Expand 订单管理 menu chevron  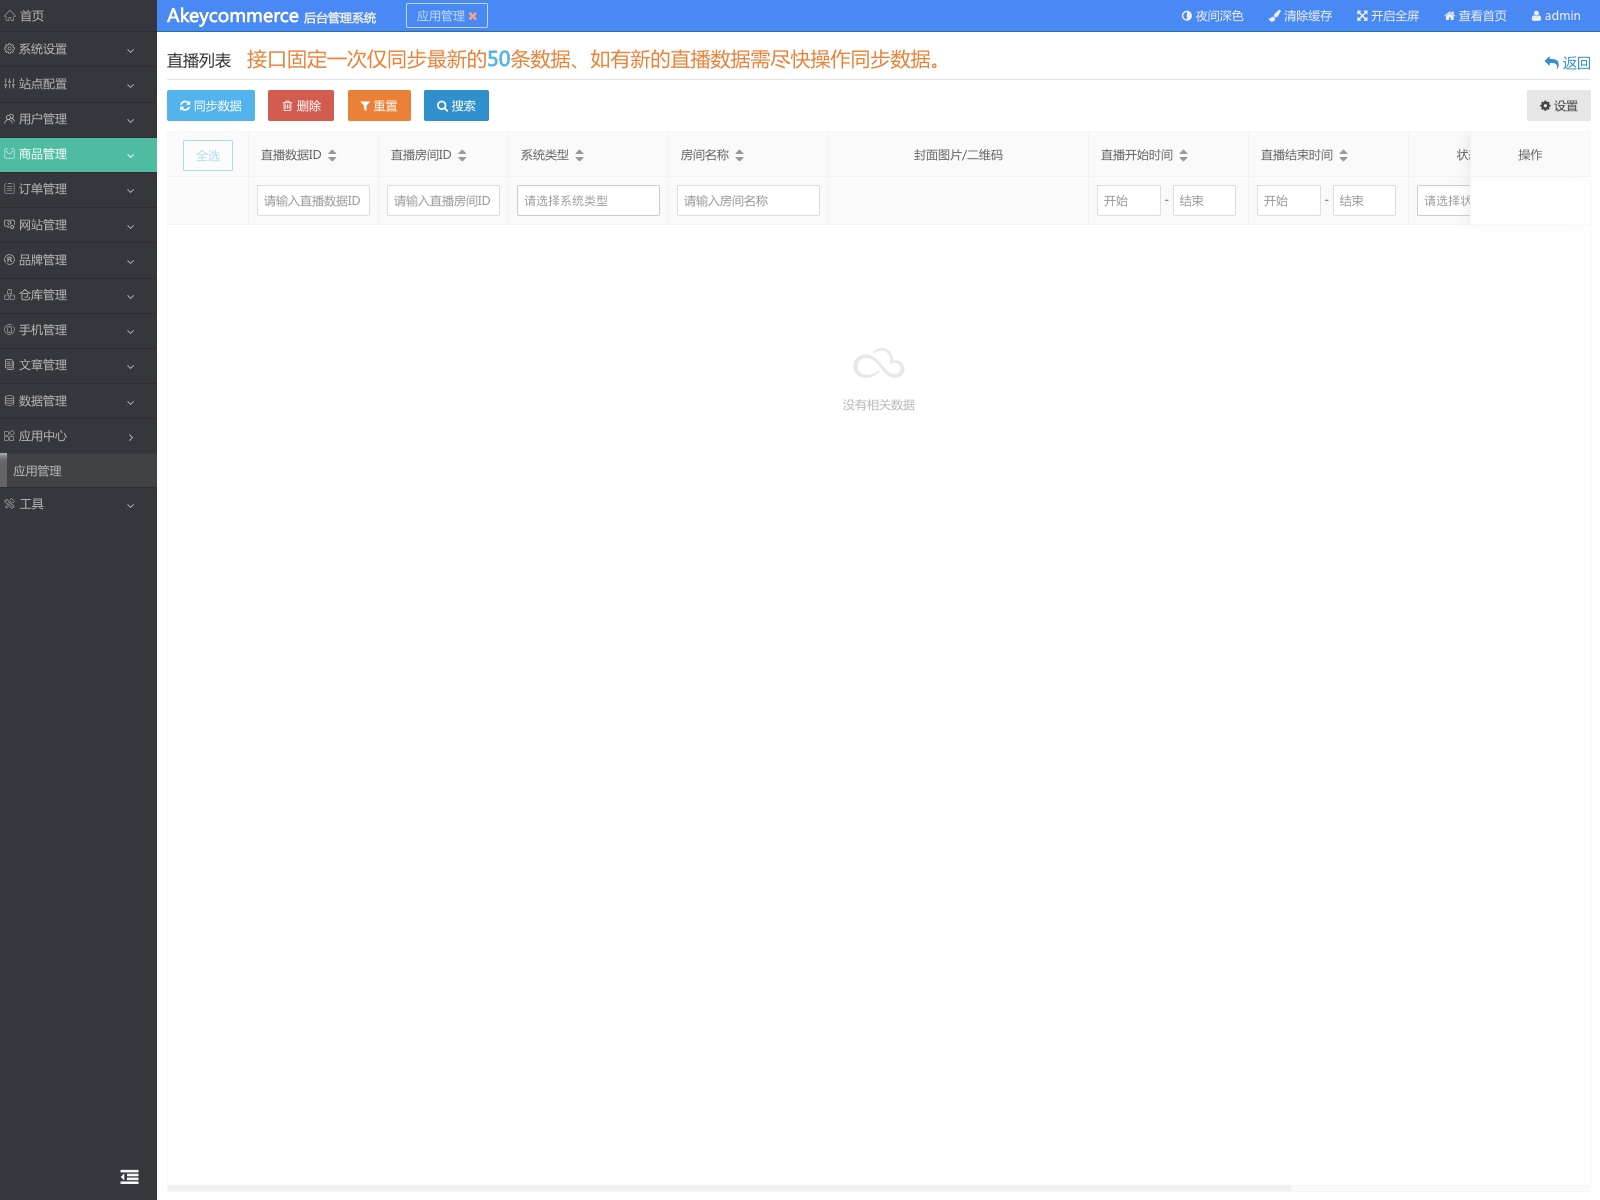(130, 190)
